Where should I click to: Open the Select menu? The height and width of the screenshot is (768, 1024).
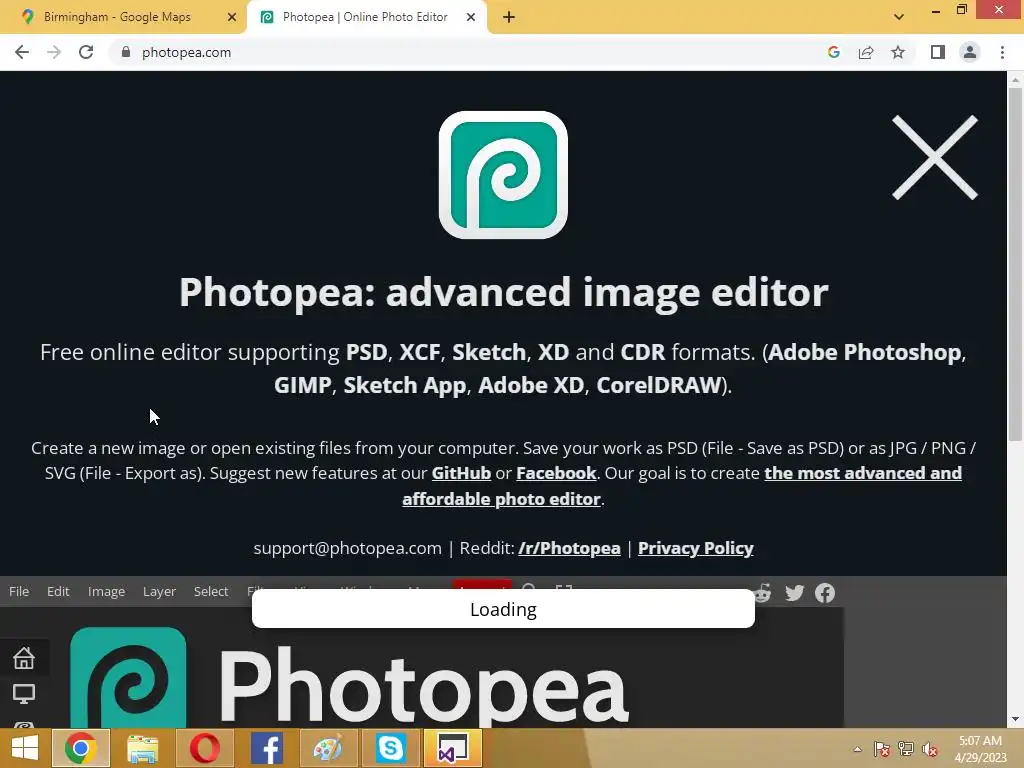pos(211,591)
